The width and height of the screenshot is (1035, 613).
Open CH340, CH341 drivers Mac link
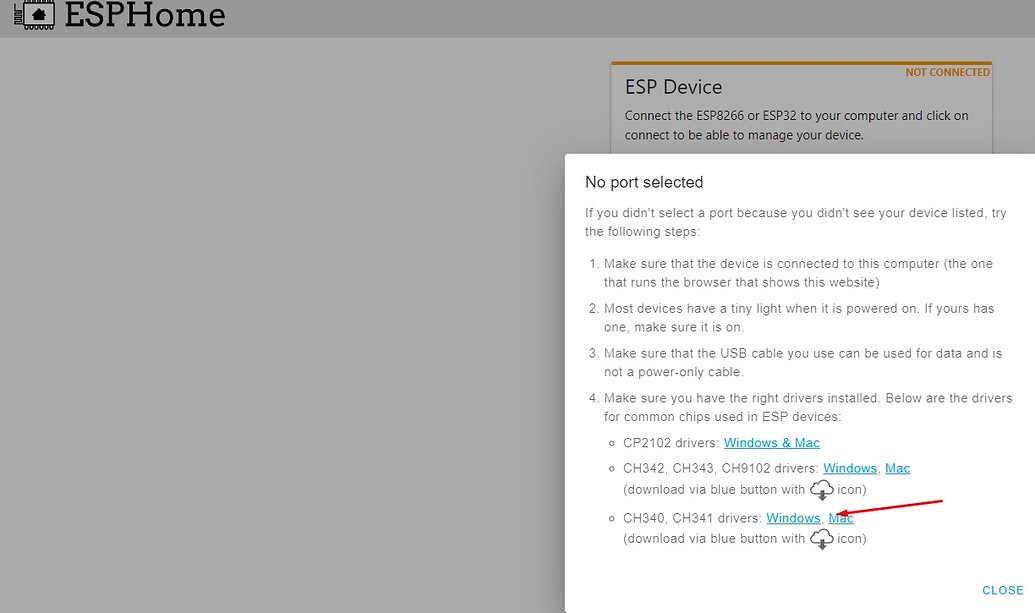(841, 518)
